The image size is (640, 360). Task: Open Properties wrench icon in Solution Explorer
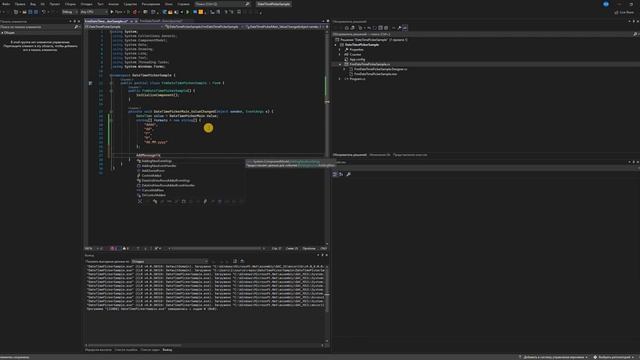click(x=400, y=28)
